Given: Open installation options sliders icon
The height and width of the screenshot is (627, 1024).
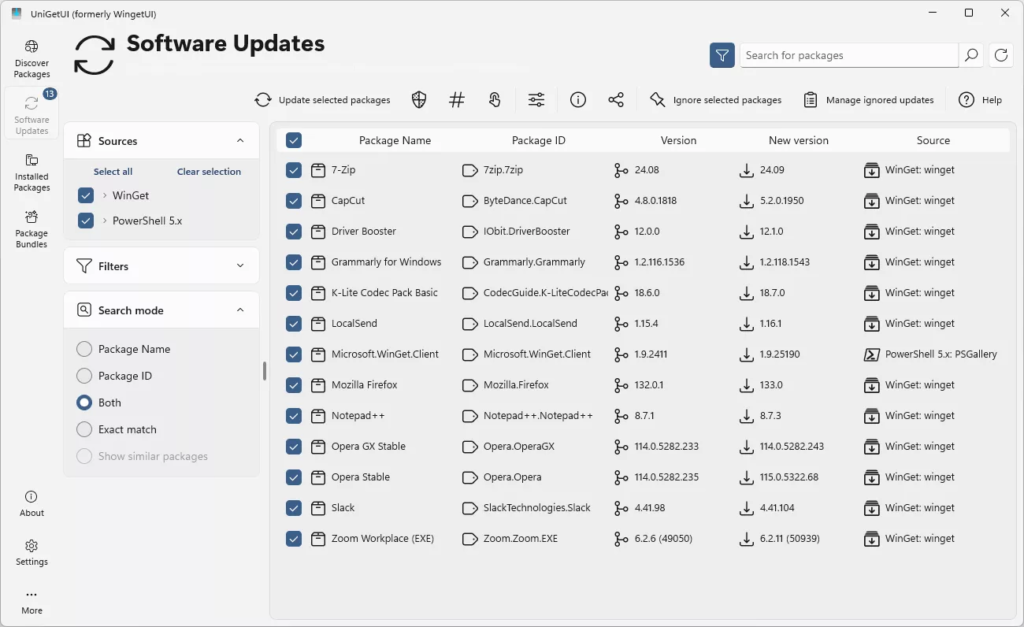Looking at the screenshot, I should click(537, 100).
